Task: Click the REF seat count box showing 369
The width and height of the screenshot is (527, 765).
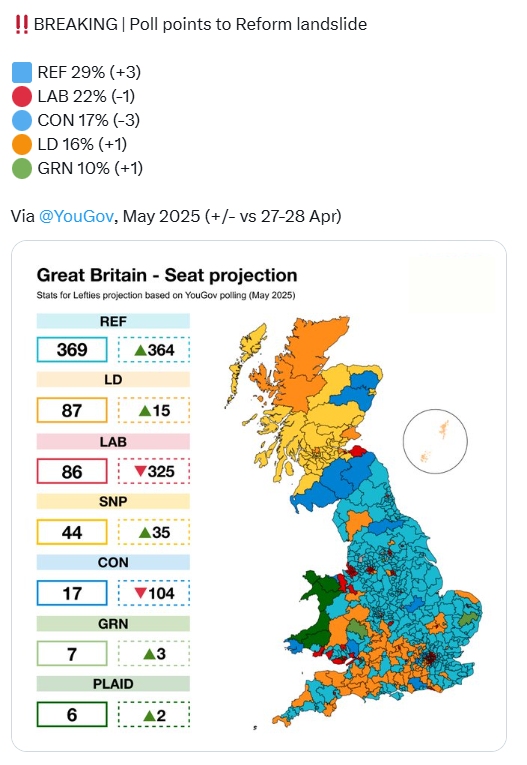Action: (x=72, y=349)
